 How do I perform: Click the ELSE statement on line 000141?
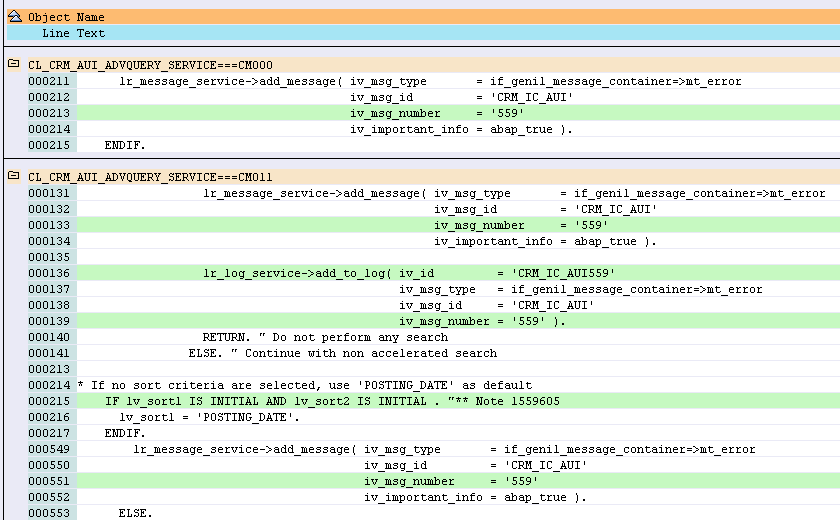coord(205,353)
